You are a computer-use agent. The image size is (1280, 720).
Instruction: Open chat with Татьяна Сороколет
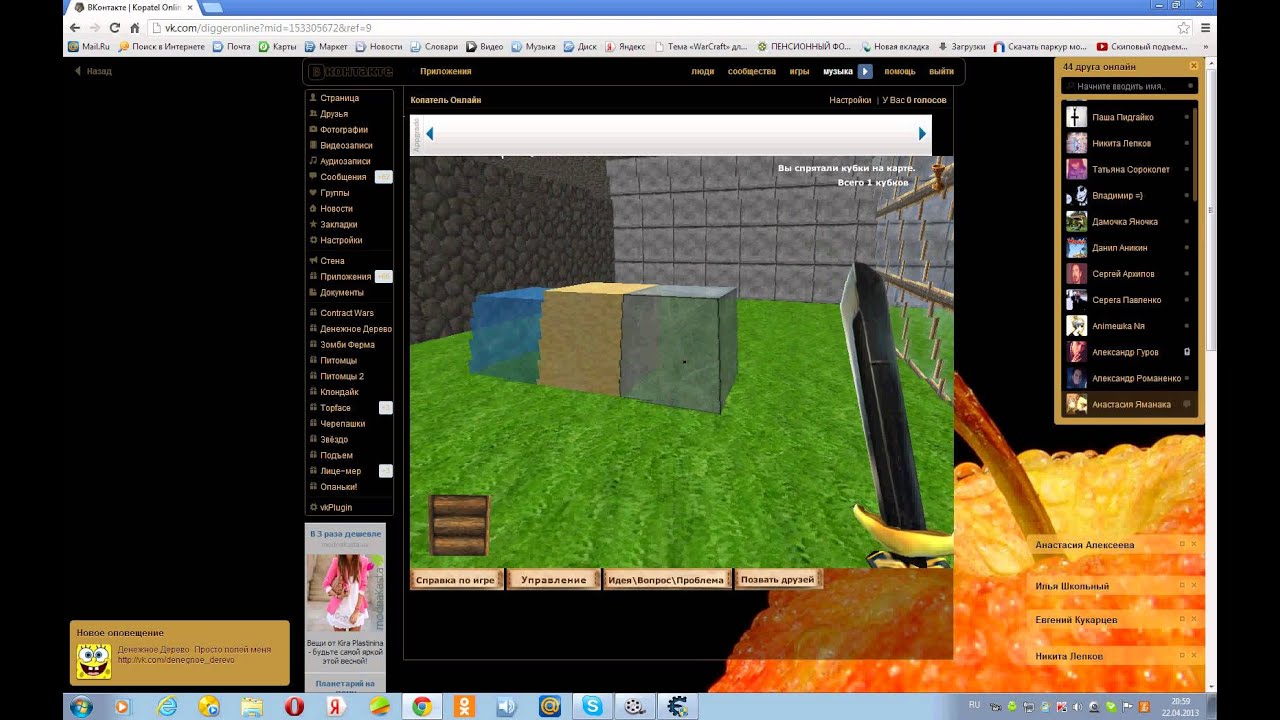click(x=1129, y=169)
